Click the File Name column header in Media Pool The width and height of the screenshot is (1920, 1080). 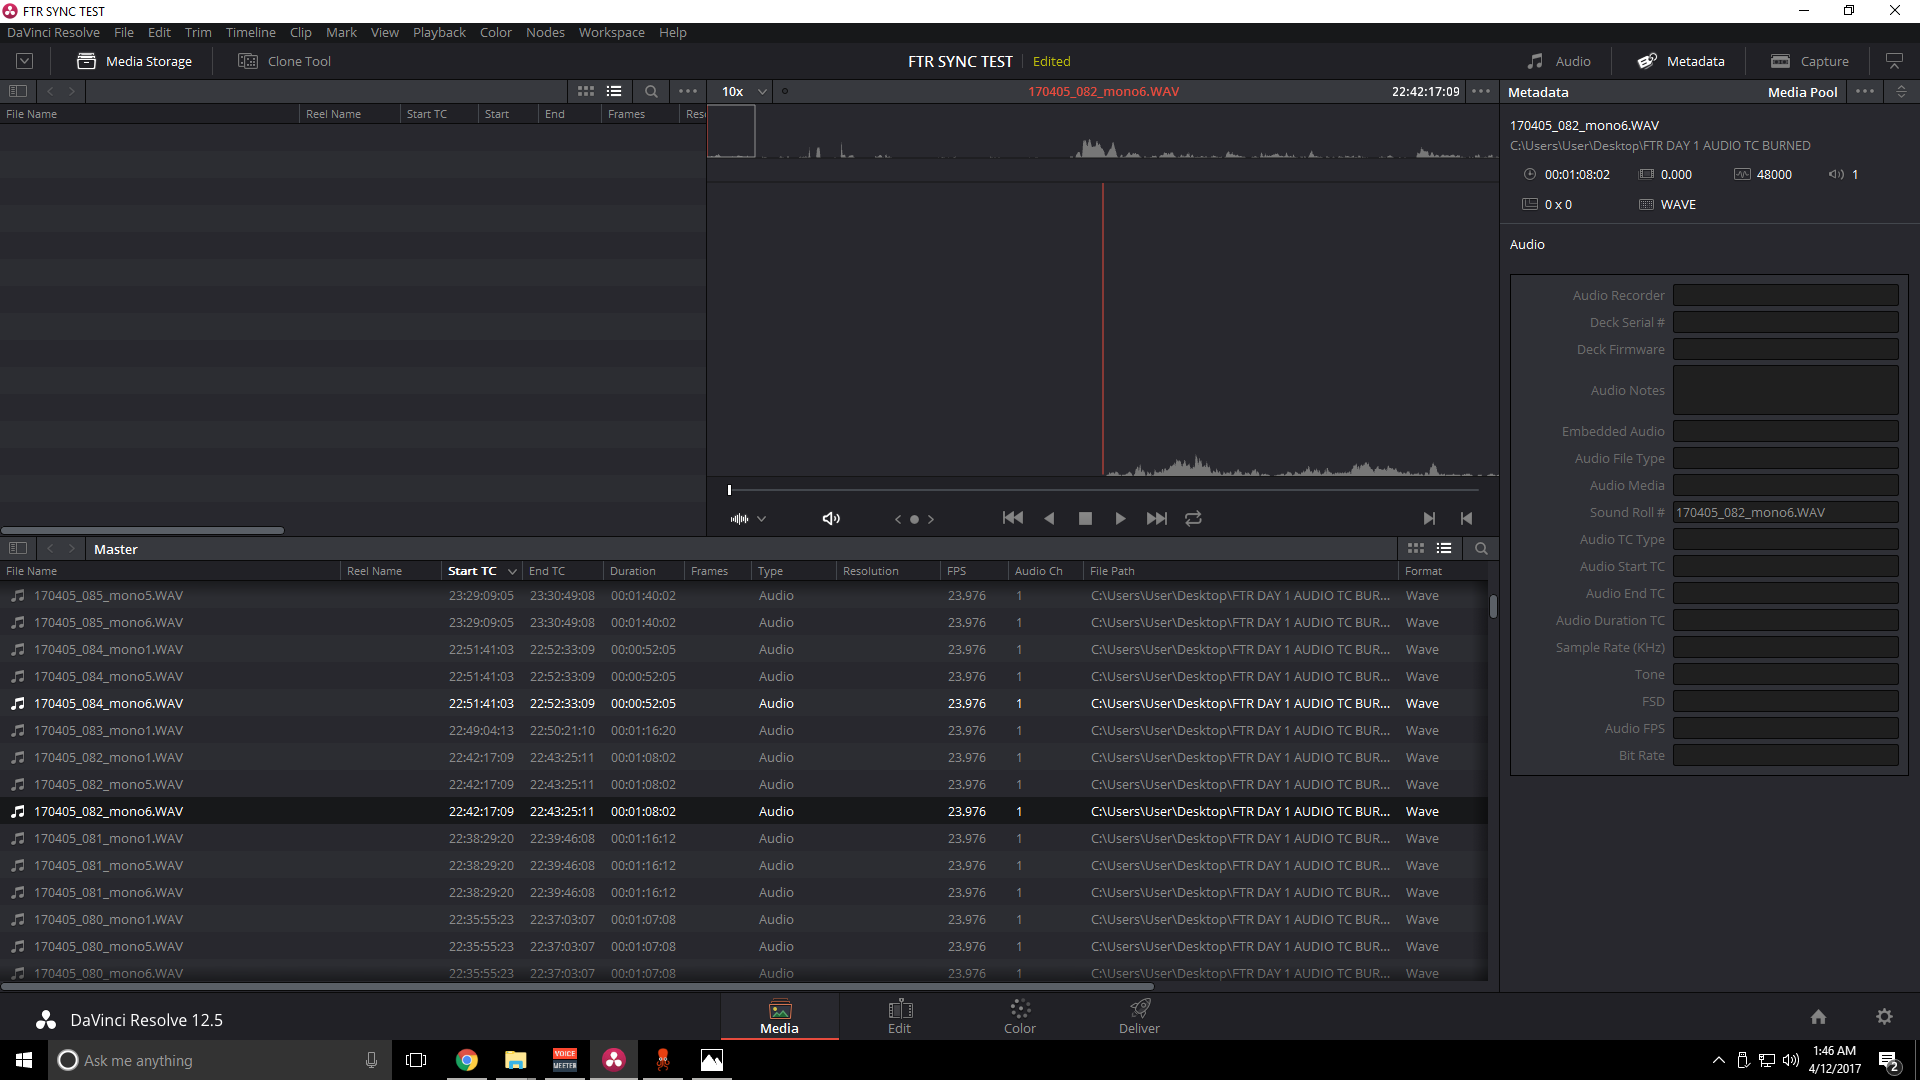(x=170, y=571)
